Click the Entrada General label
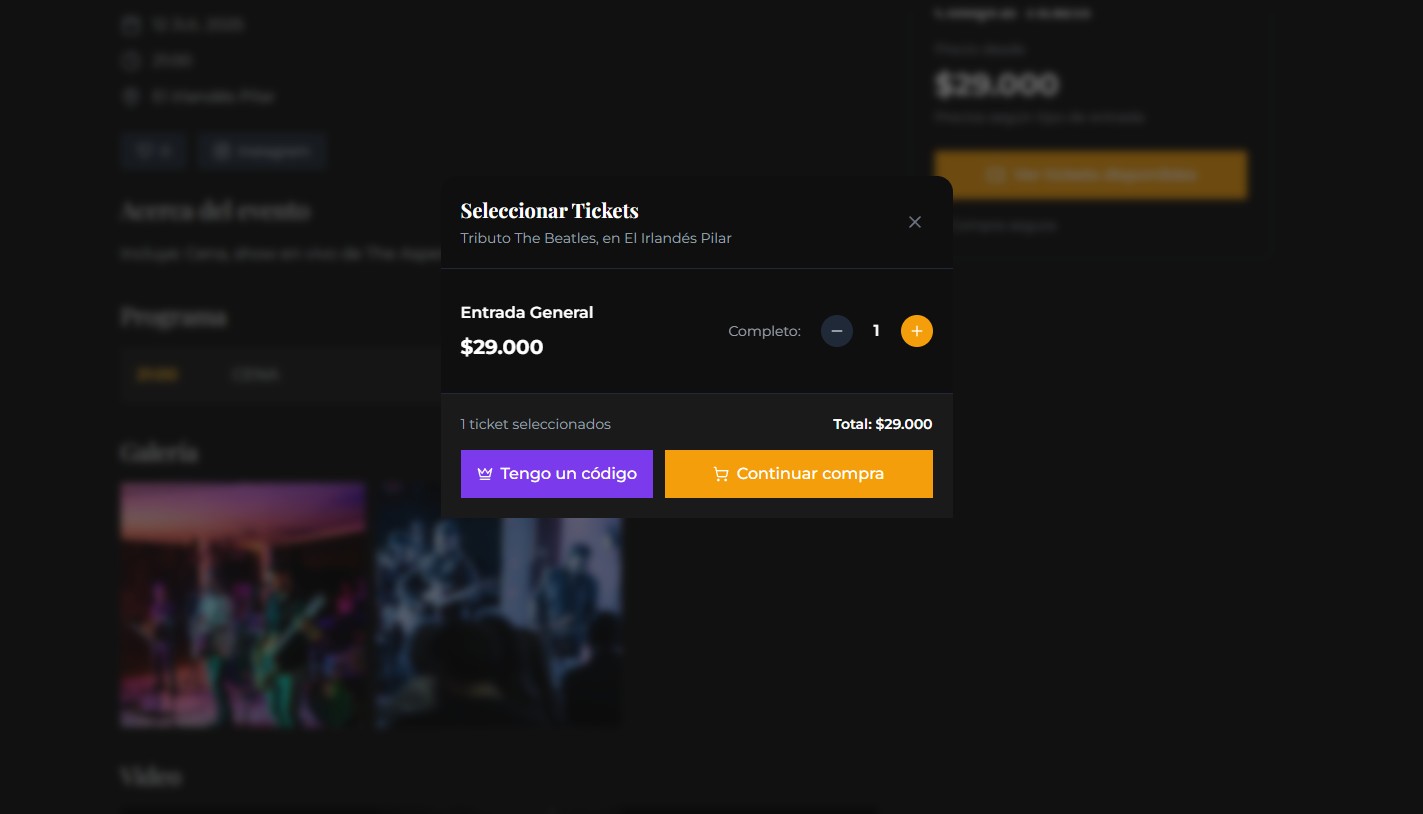This screenshot has width=1423, height=814. (x=527, y=313)
